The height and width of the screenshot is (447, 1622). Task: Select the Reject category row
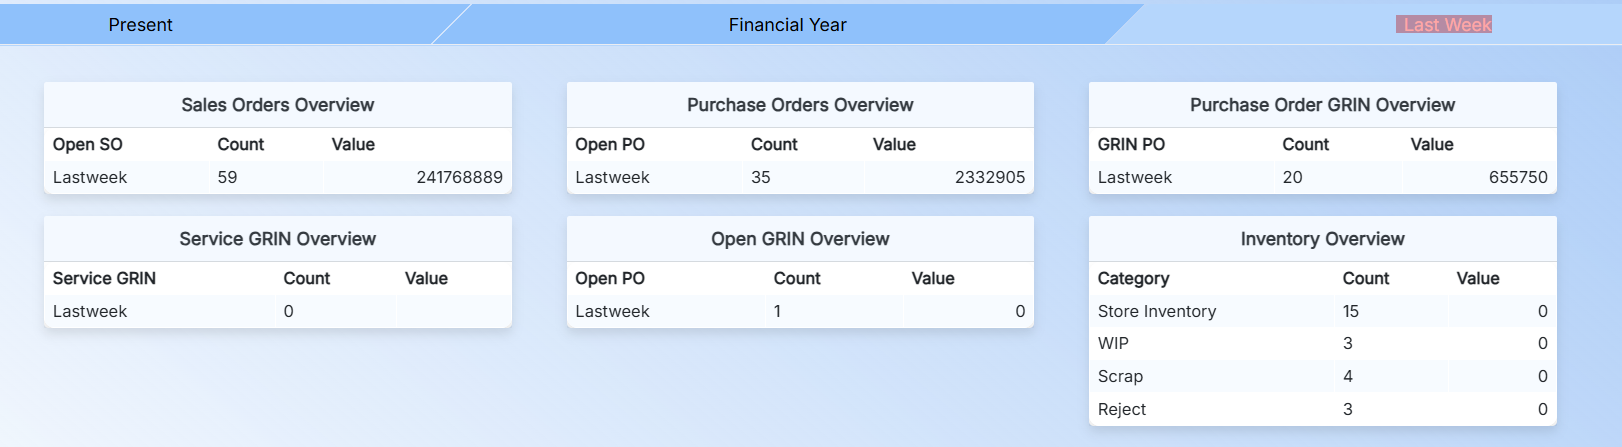tap(1122, 409)
